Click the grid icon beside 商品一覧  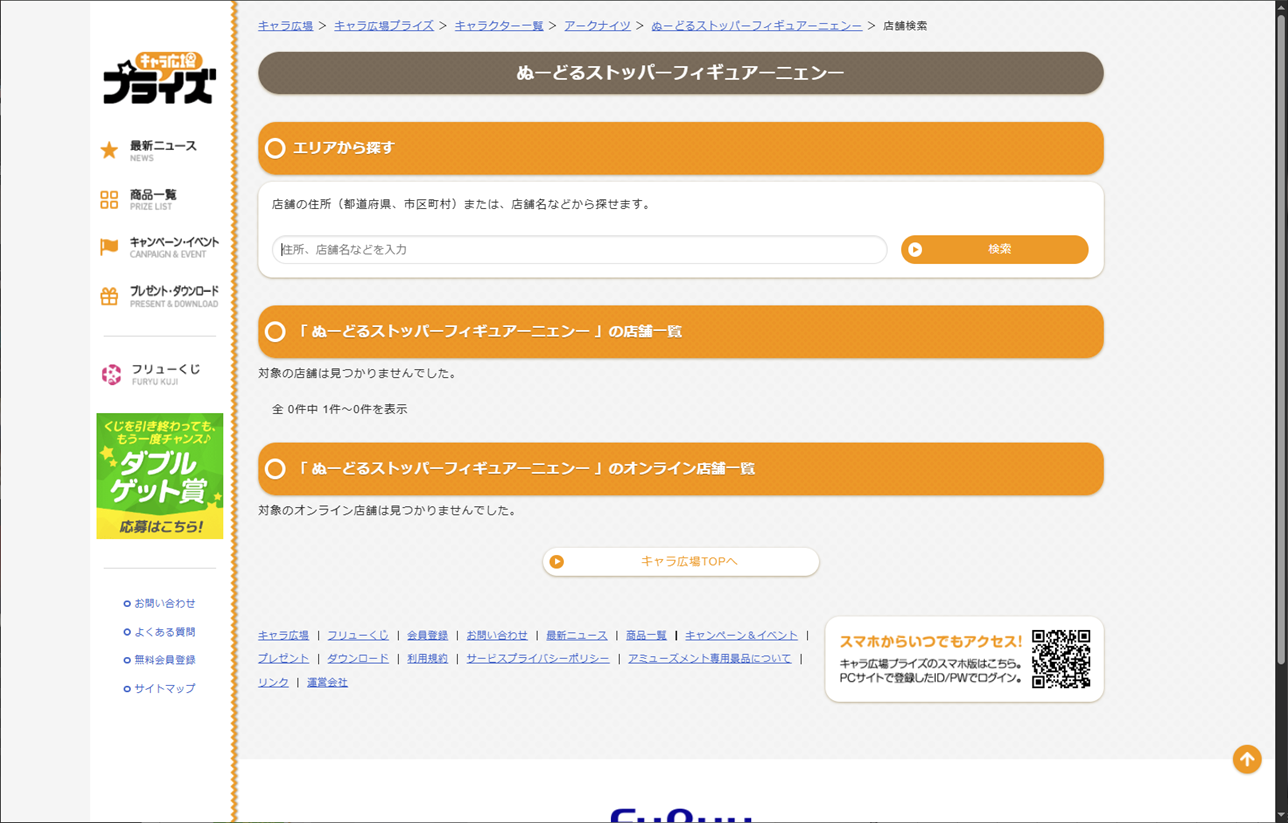coord(109,200)
